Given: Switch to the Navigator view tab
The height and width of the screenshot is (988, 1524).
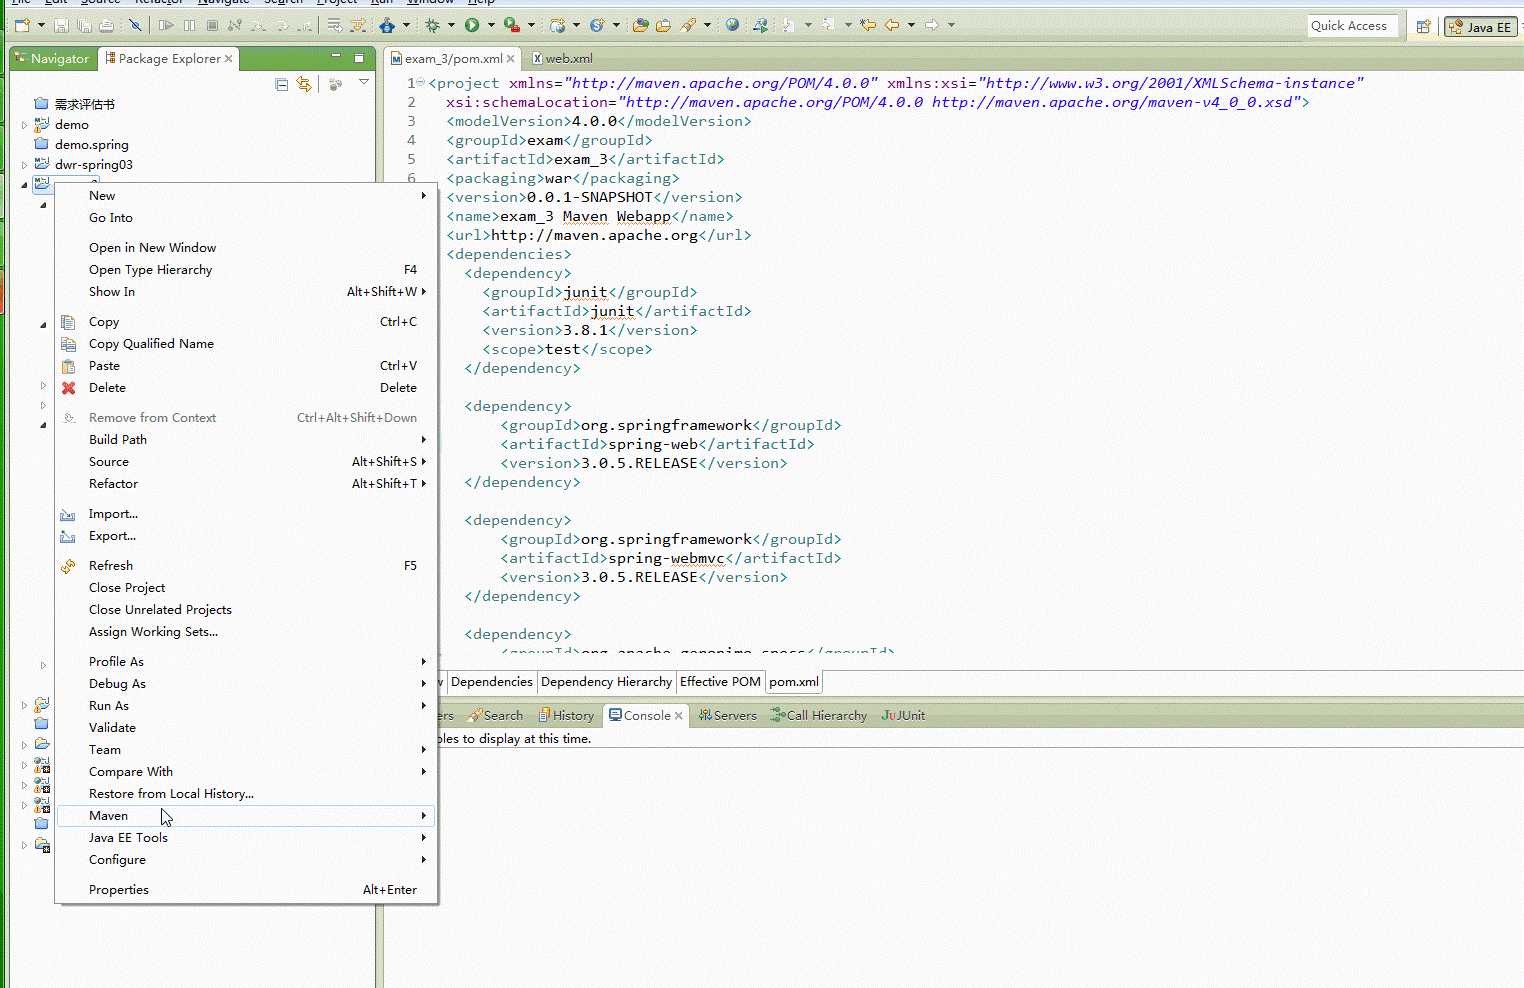Looking at the screenshot, I should (x=52, y=59).
